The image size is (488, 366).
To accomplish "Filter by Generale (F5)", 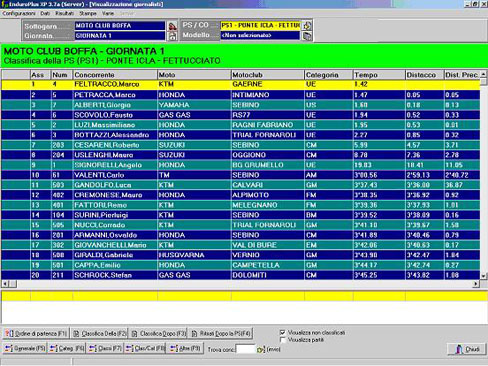I will (x=25, y=349).
